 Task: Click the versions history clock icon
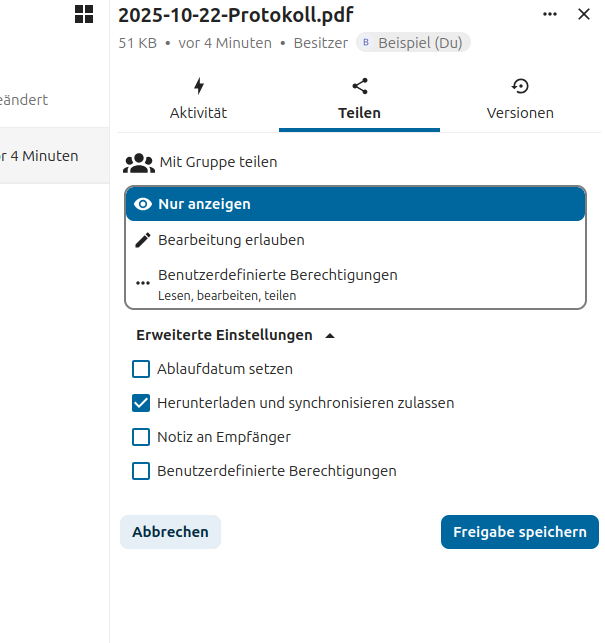pos(520,86)
